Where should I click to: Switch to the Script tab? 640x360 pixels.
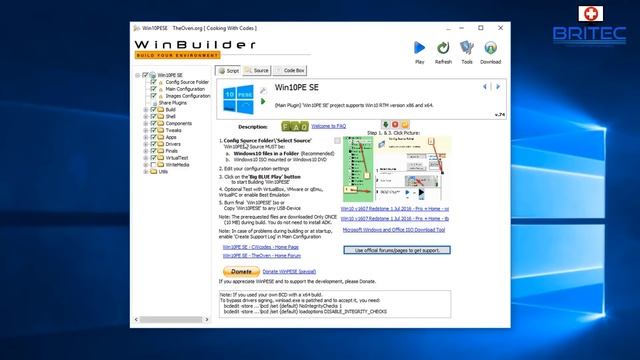[x=228, y=71]
